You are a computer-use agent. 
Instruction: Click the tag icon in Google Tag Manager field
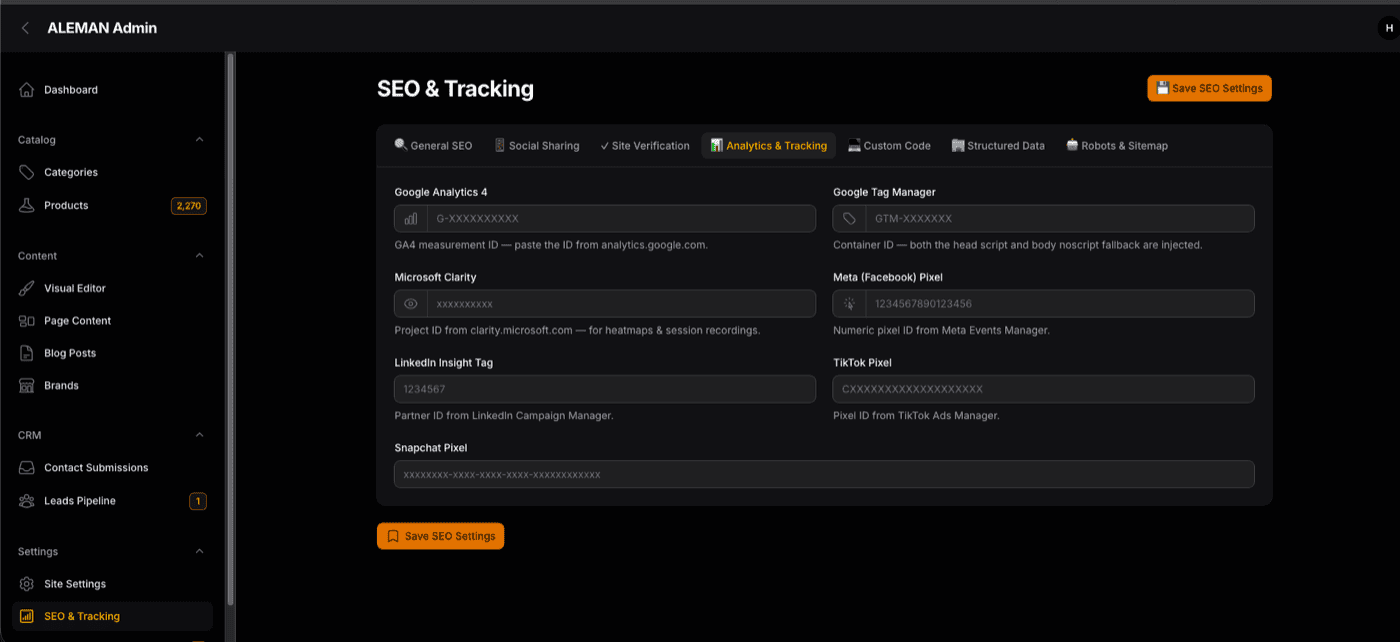tap(849, 218)
